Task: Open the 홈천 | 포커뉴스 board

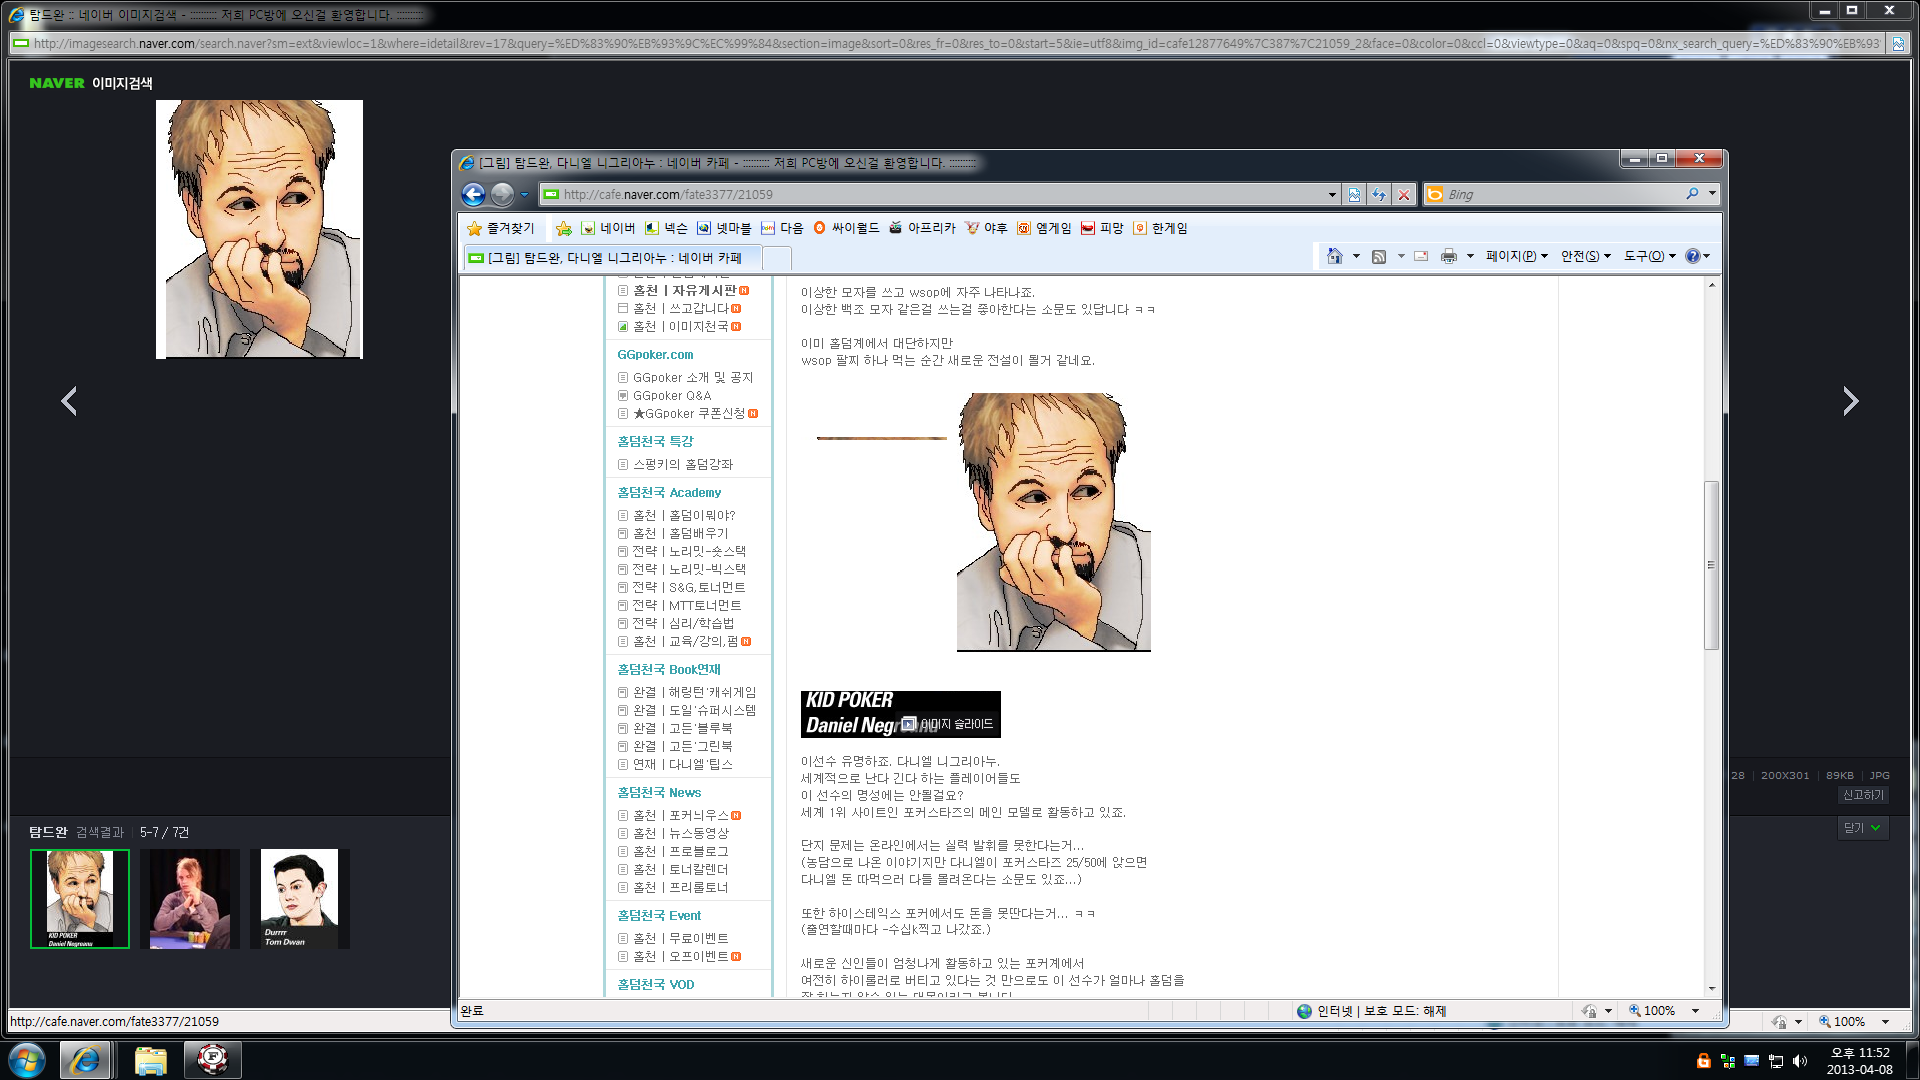Action: pyautogui.click(x=681, y=816)
